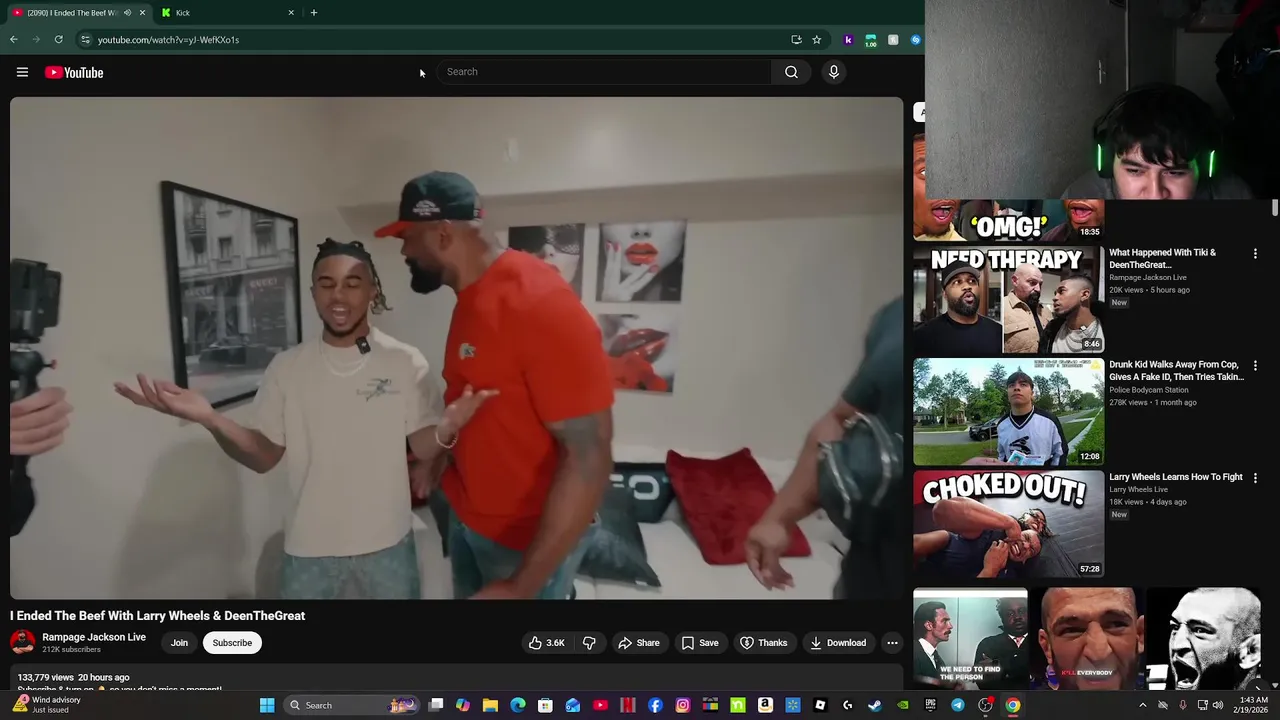Open the purple K browser extension

pos(848,40)
